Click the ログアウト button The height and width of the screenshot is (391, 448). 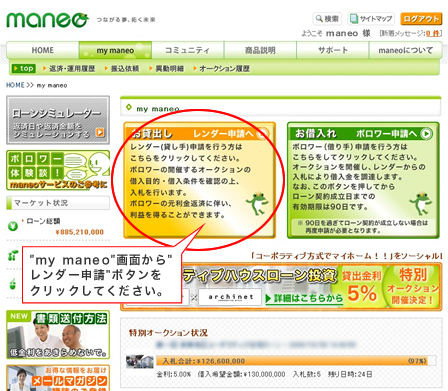pyautogui.click(x=421, y=19)
